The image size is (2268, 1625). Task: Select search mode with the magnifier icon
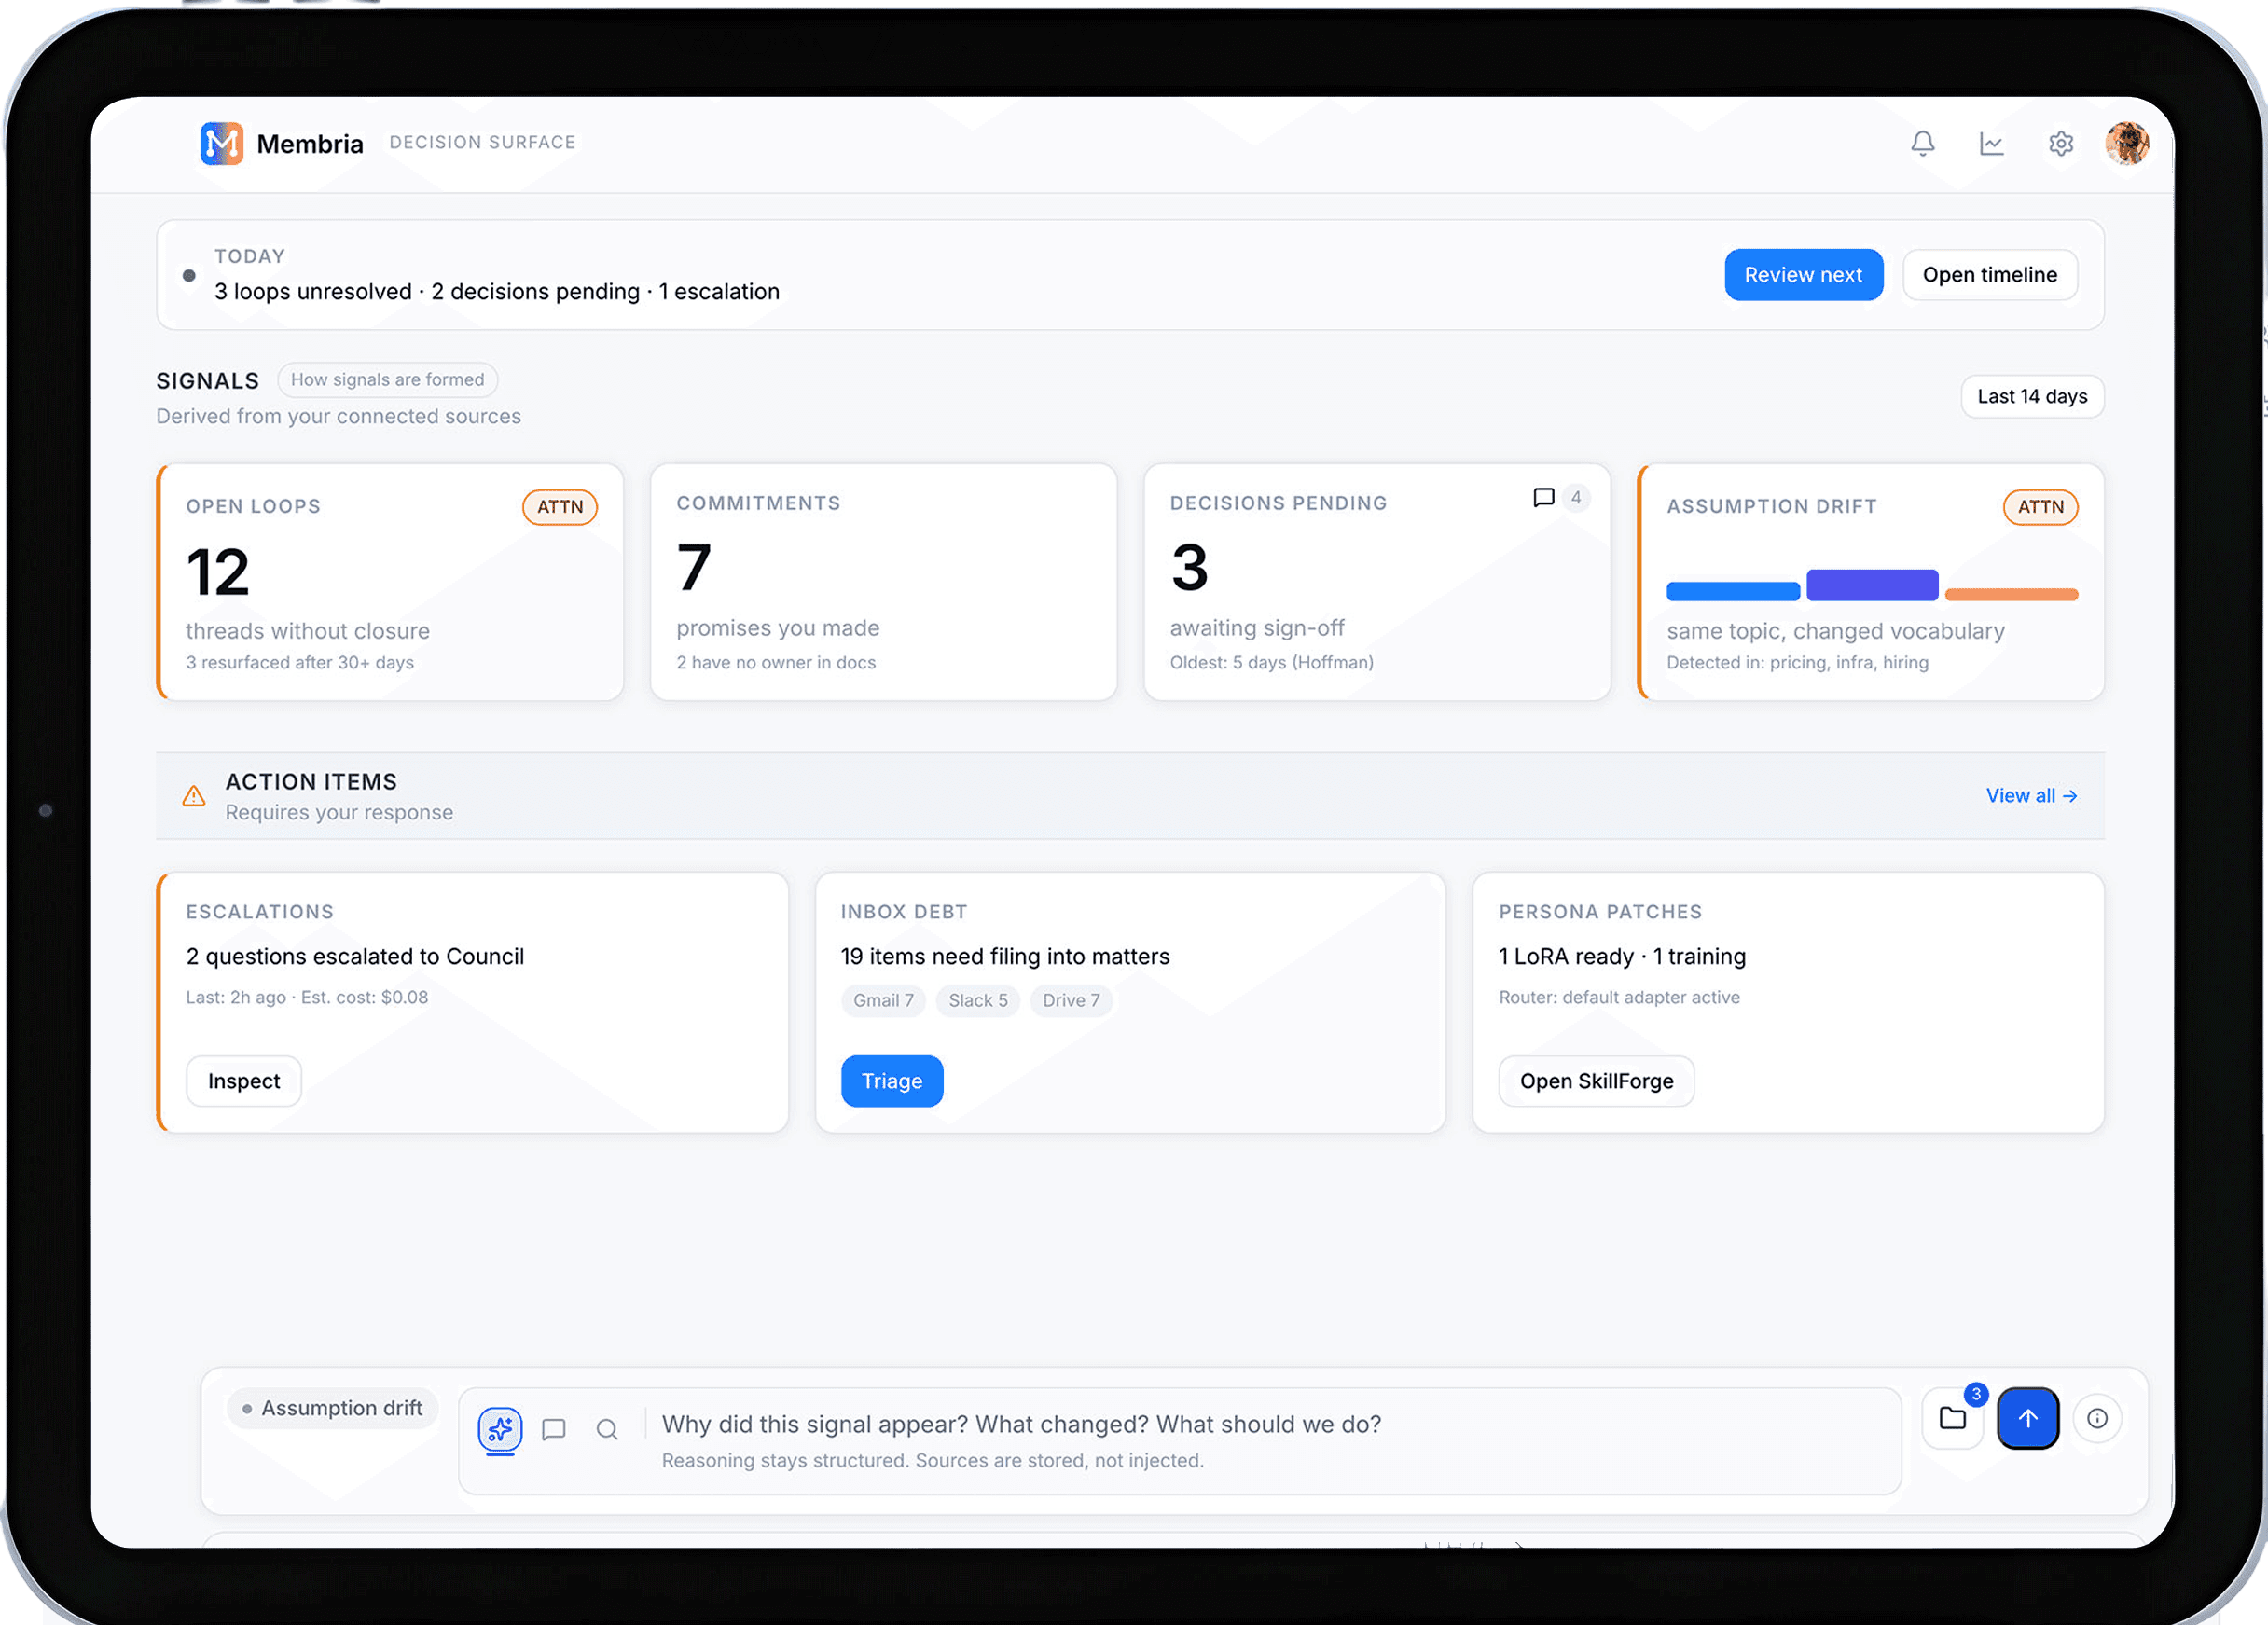point(608,1430)
